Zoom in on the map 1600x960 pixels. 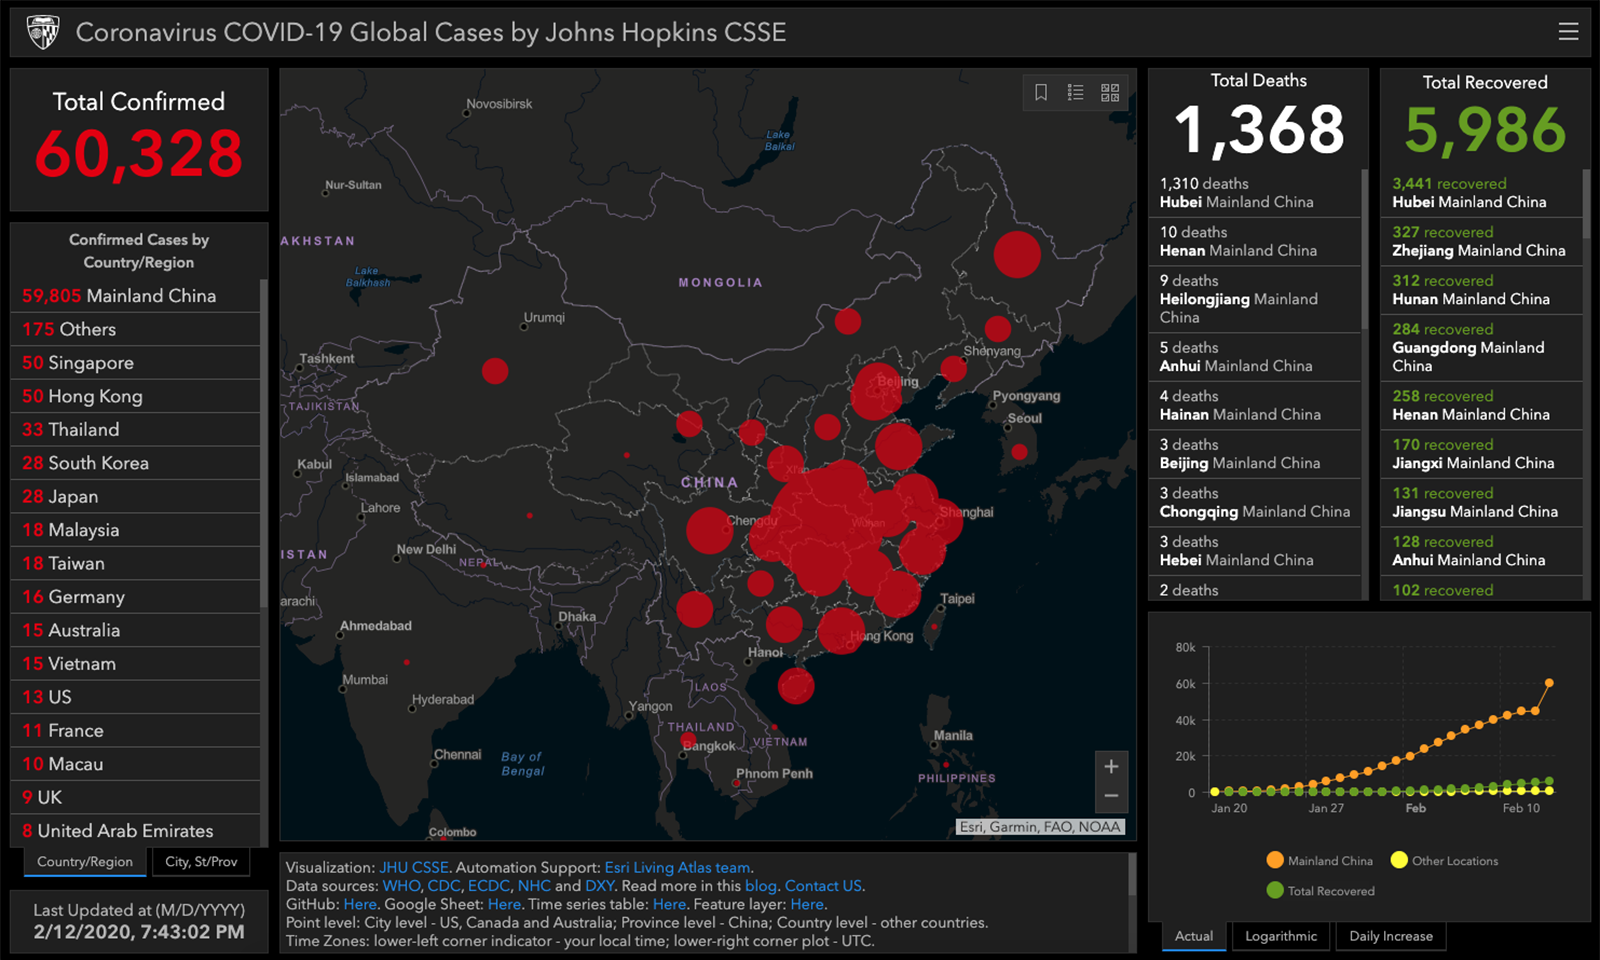tap(1111, 767)
